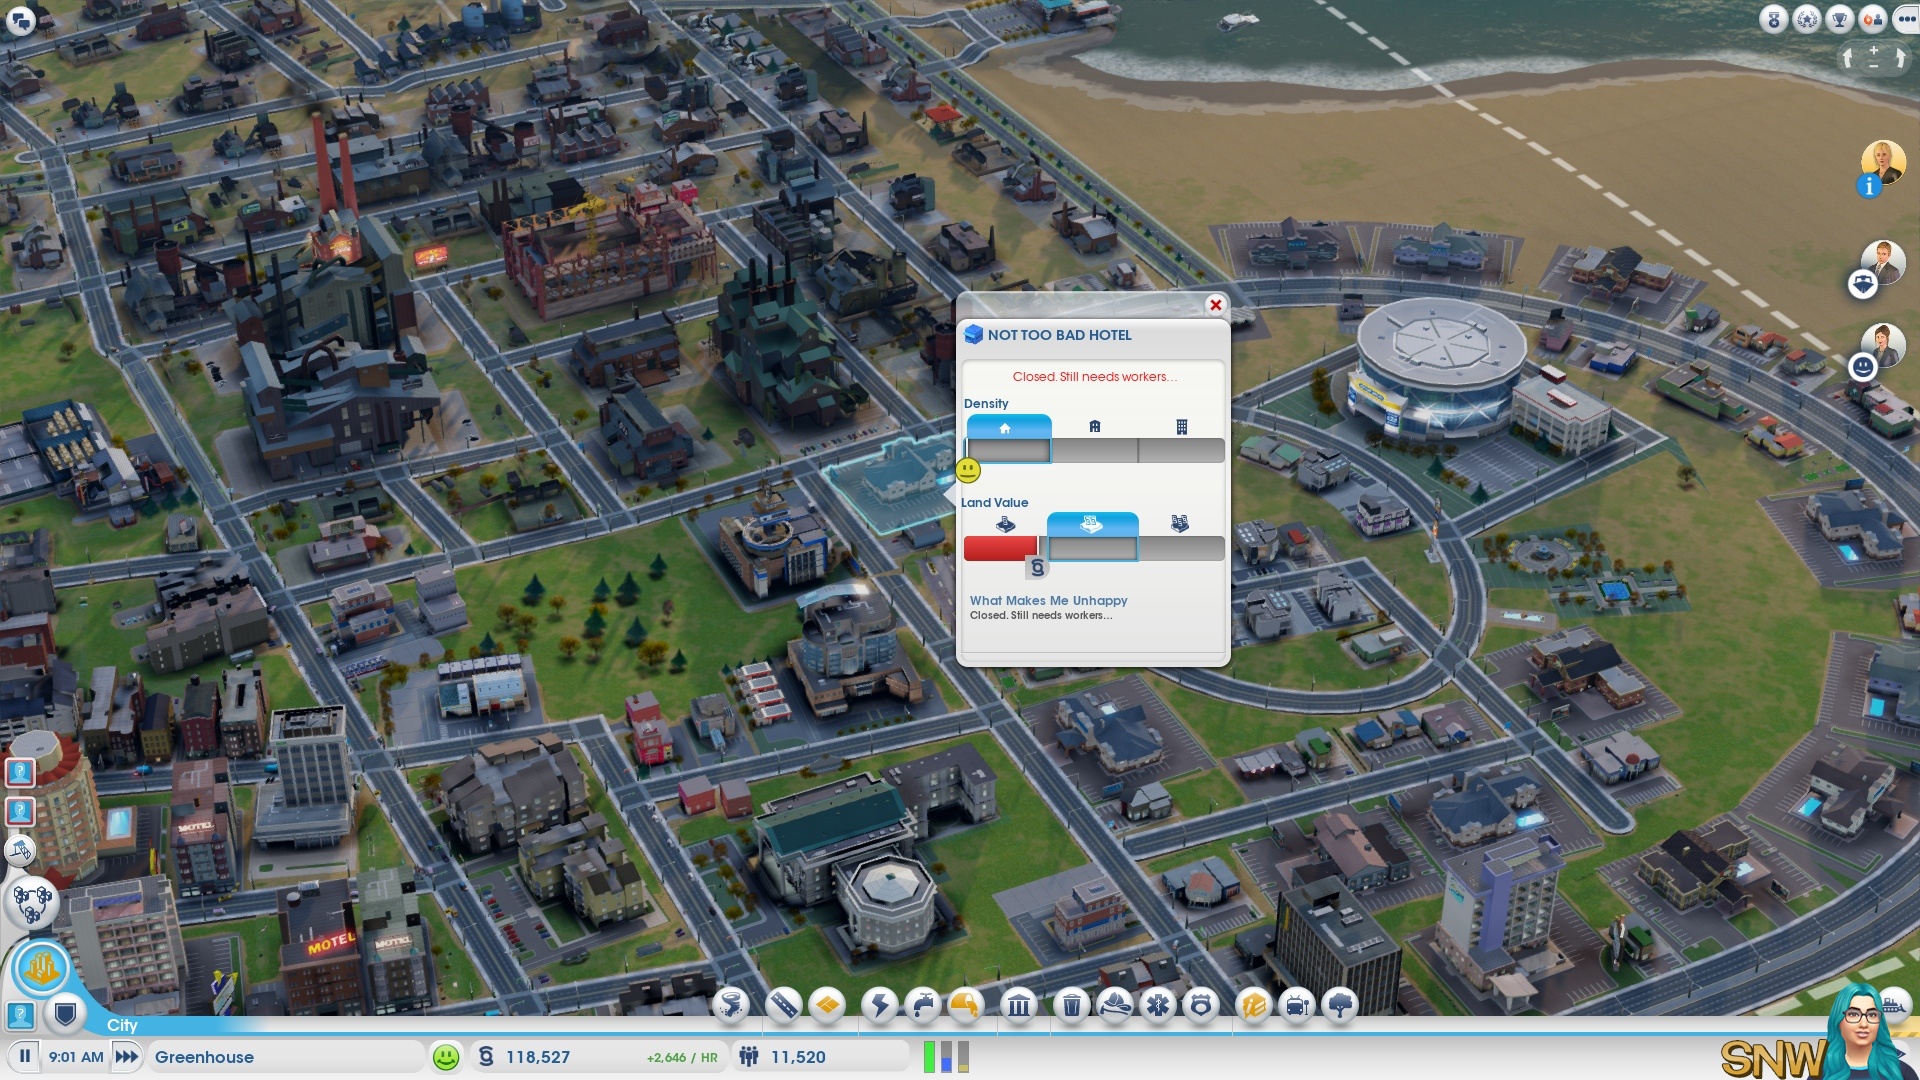Open the Power utilities menu

[x=879, y=1004]
